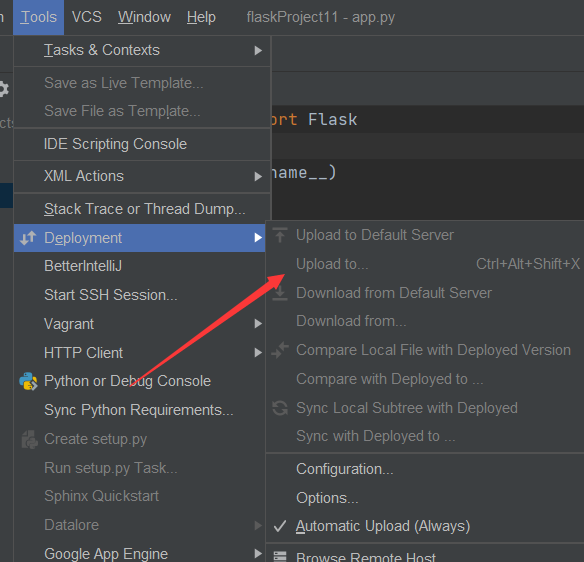This screenshot has width=584, height=562.
Task: Select the Deployment menu item
Action: [139, 238]
